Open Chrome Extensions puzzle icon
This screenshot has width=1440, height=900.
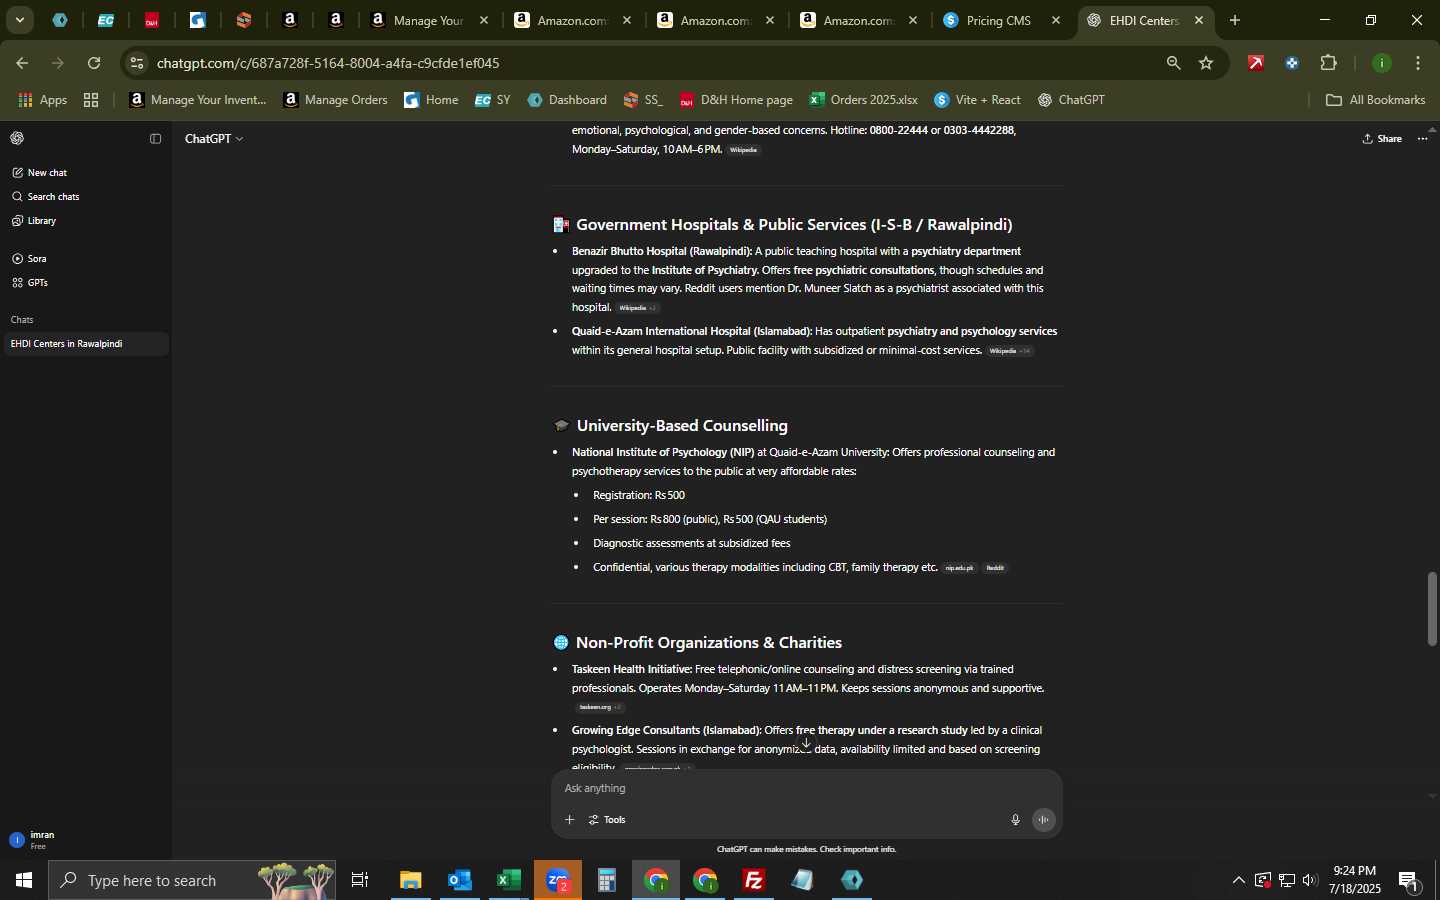tap(1329, 63)
